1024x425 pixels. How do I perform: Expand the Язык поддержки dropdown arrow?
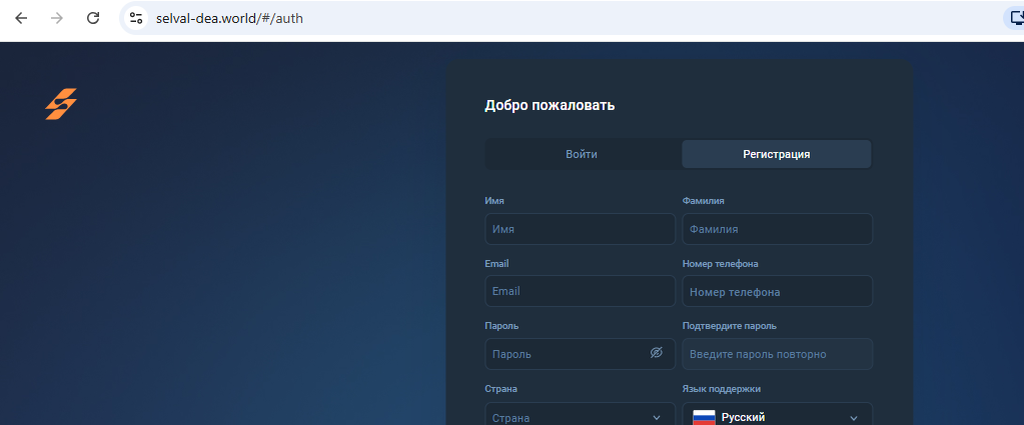click(854, 418)
